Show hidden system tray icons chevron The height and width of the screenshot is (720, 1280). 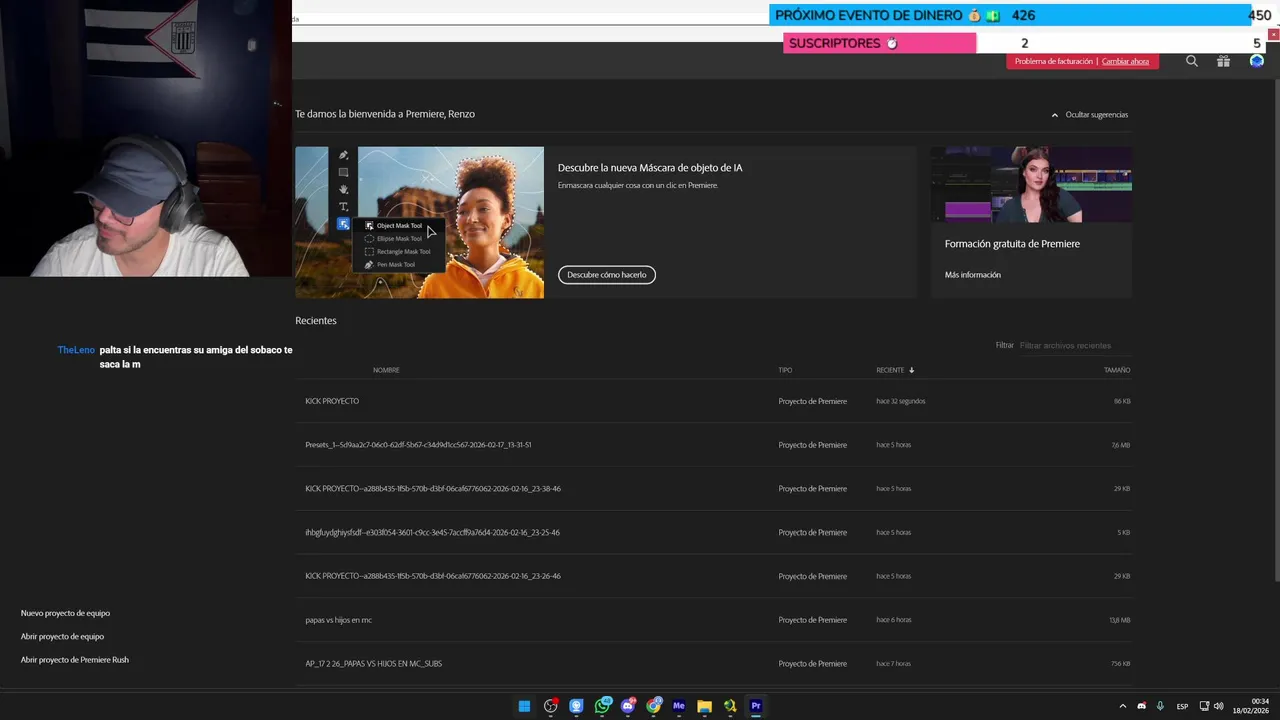click(1122, 706)
